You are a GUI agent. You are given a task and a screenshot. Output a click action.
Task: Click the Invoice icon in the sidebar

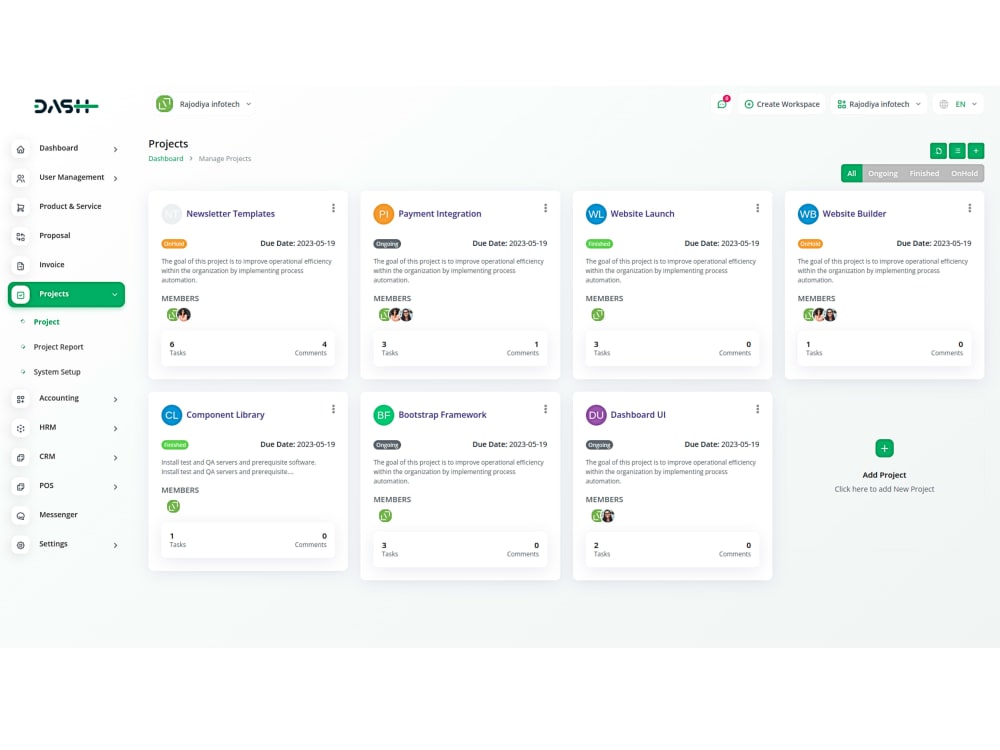coord(21,265)
